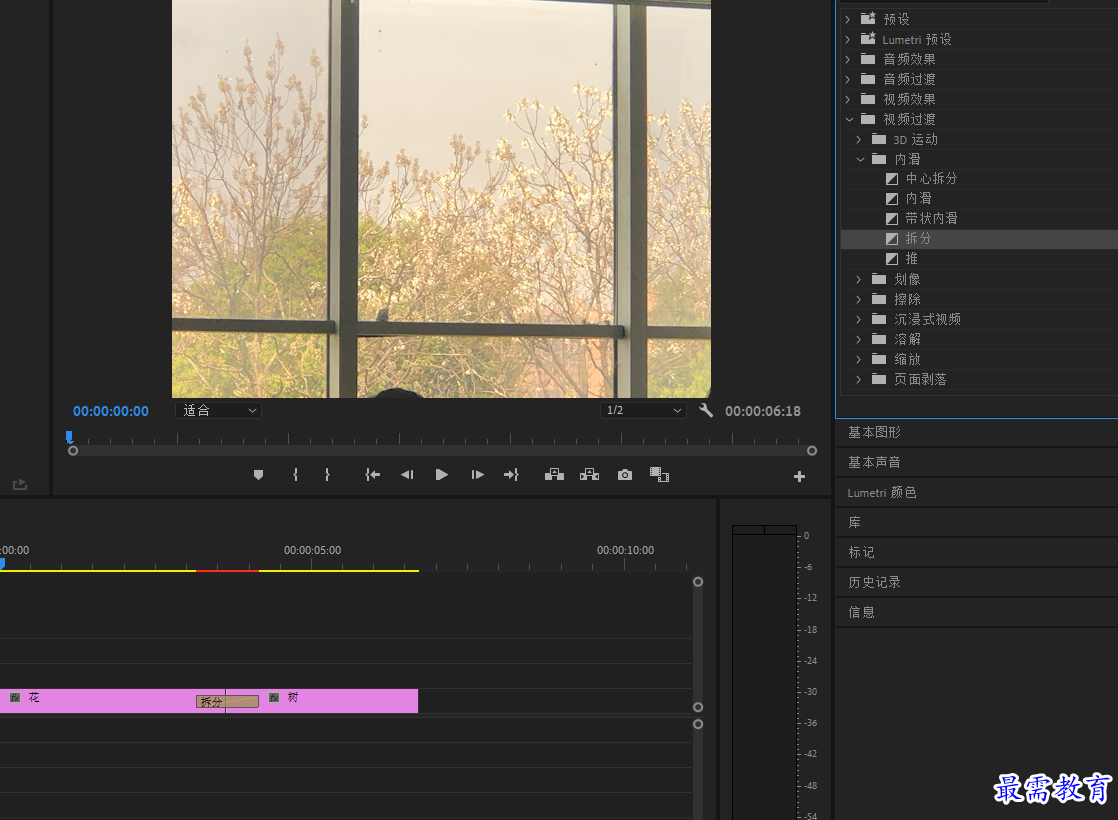Click the Mark Out bracket button

pyautogui.click(x=327, y=475)
